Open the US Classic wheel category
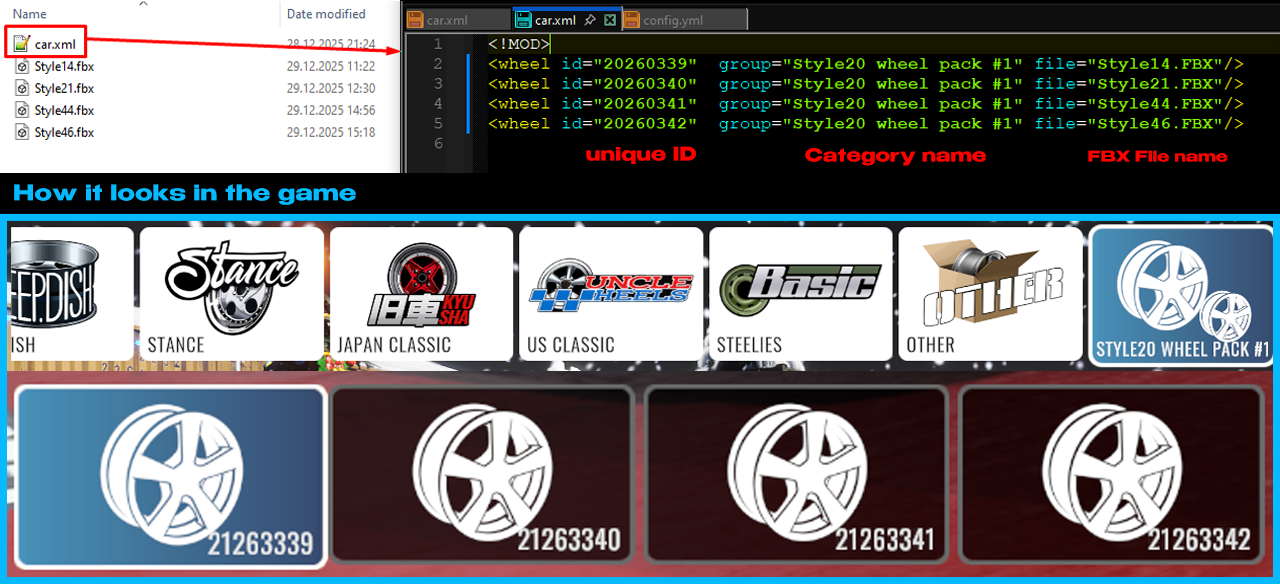This screenshot has width=1280, height=584. click(x=611, y=294)
